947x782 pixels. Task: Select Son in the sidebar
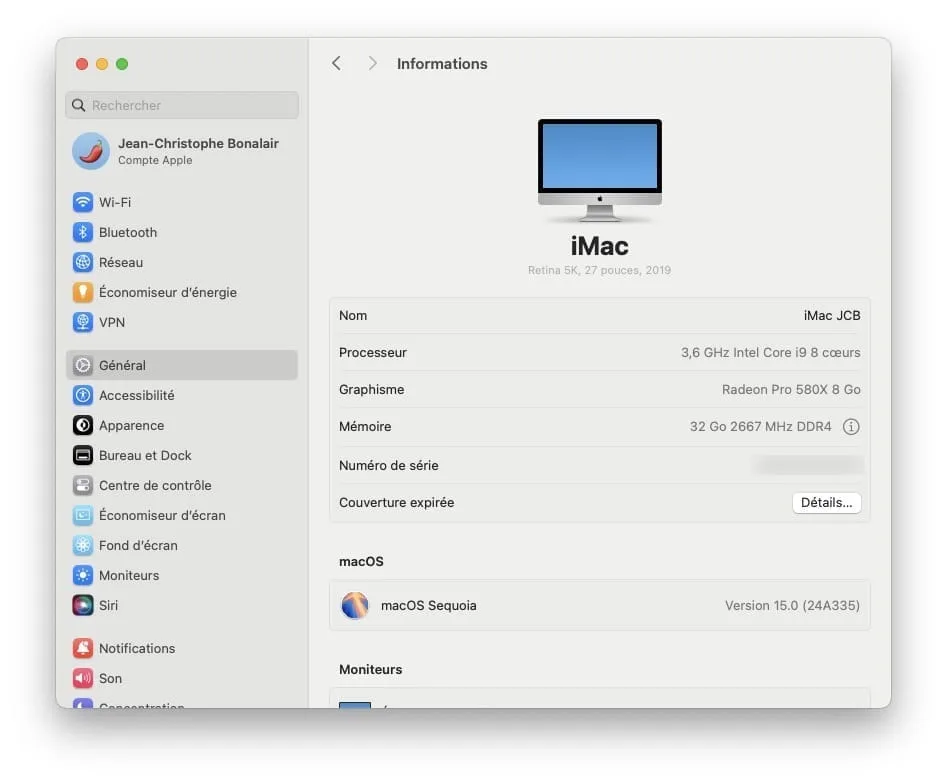108,678
